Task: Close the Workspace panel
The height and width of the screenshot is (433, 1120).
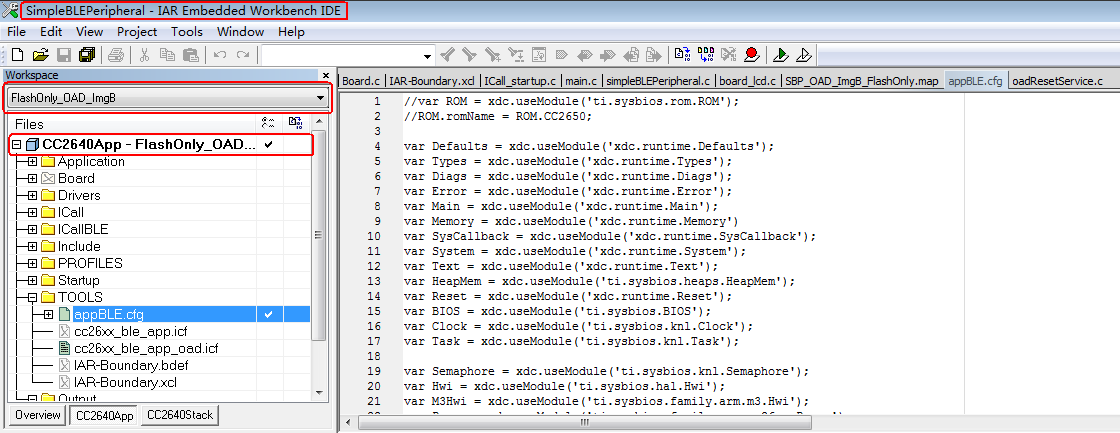Action: click(326, 75)
